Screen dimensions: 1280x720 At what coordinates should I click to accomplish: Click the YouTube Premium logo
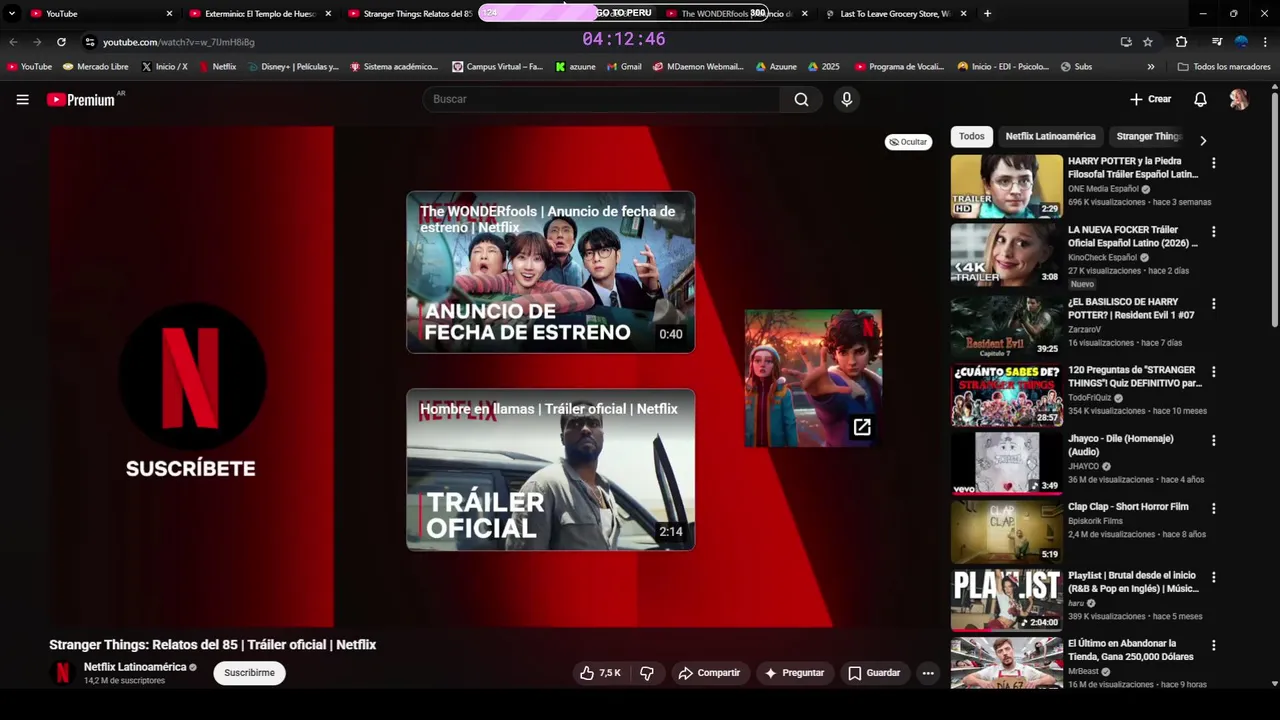(x=82, y=99)
